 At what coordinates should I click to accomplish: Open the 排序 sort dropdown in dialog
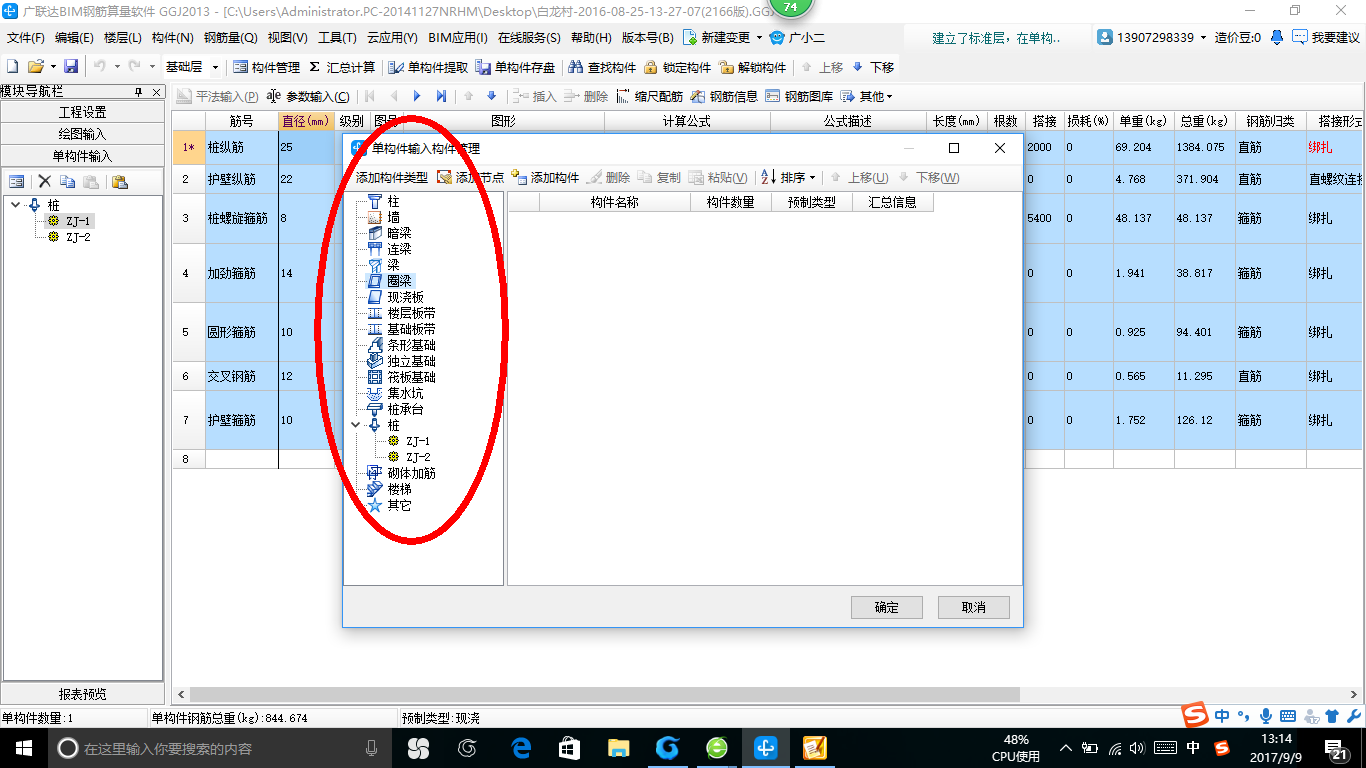[788, 177]
